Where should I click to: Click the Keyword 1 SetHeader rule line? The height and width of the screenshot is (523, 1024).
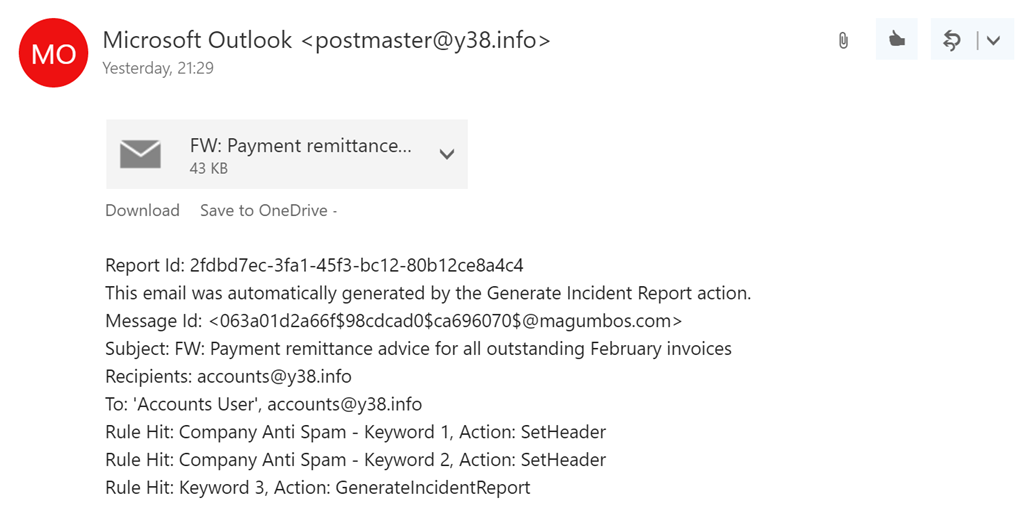pyautogui.click(x=355, y=432)
